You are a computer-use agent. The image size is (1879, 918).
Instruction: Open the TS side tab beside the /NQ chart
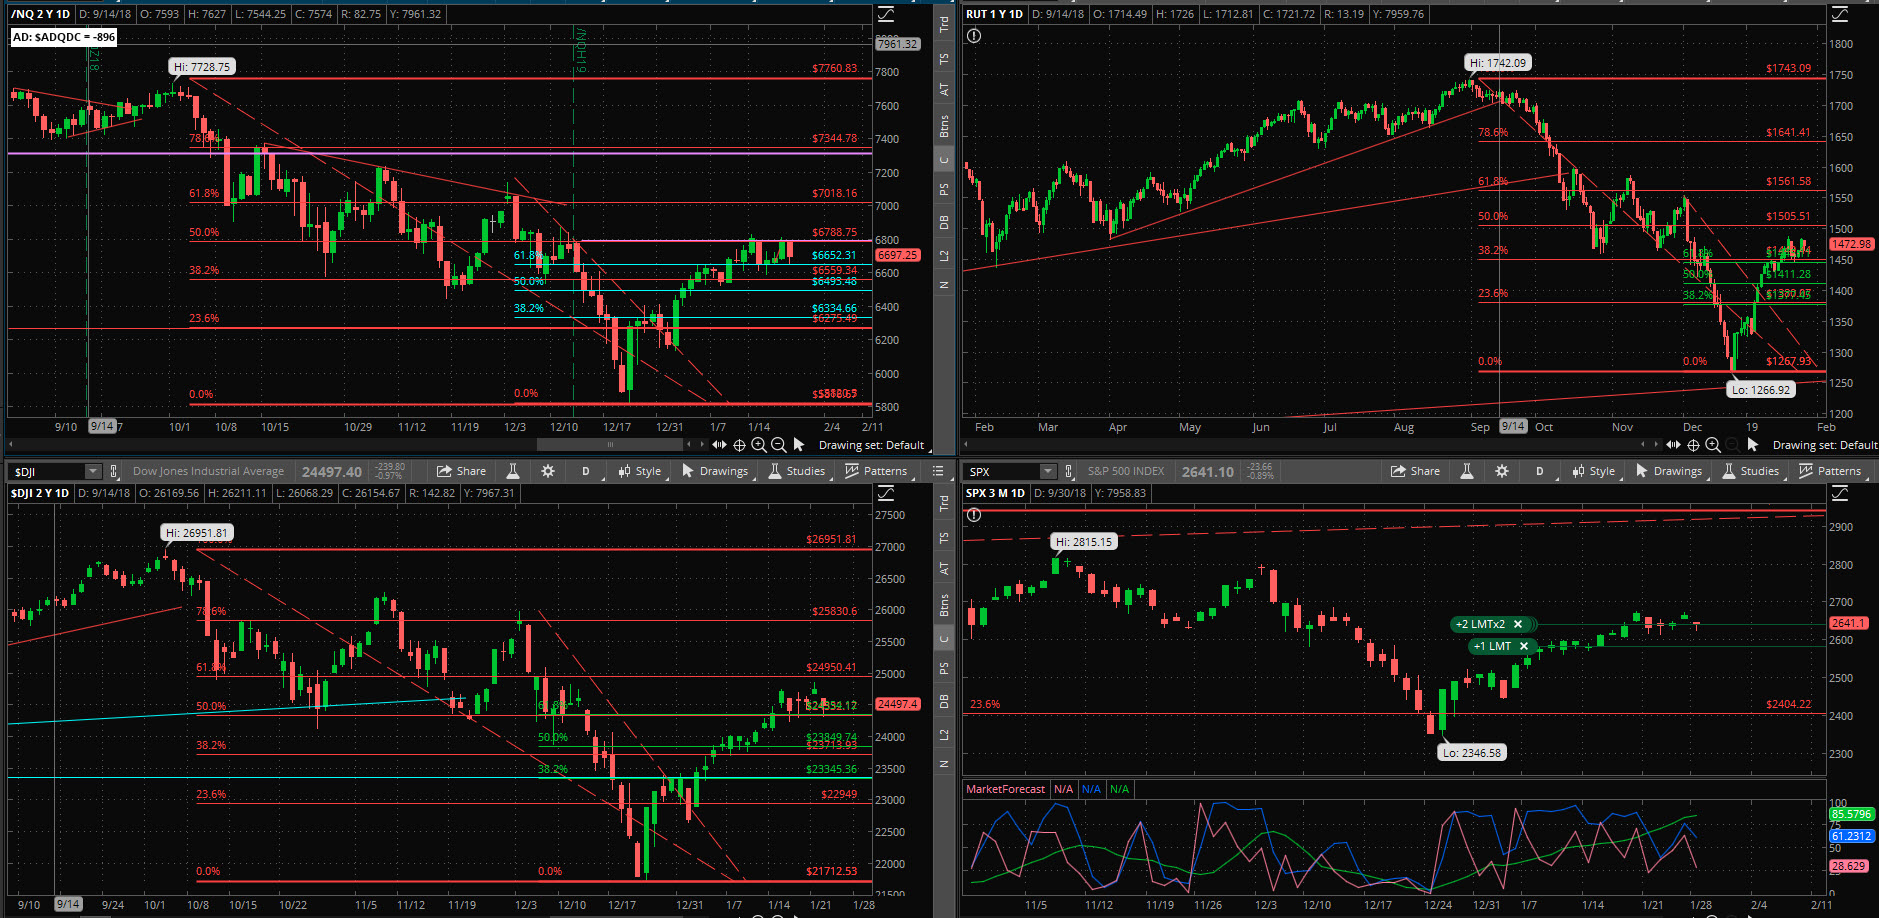tap(944, 59)
